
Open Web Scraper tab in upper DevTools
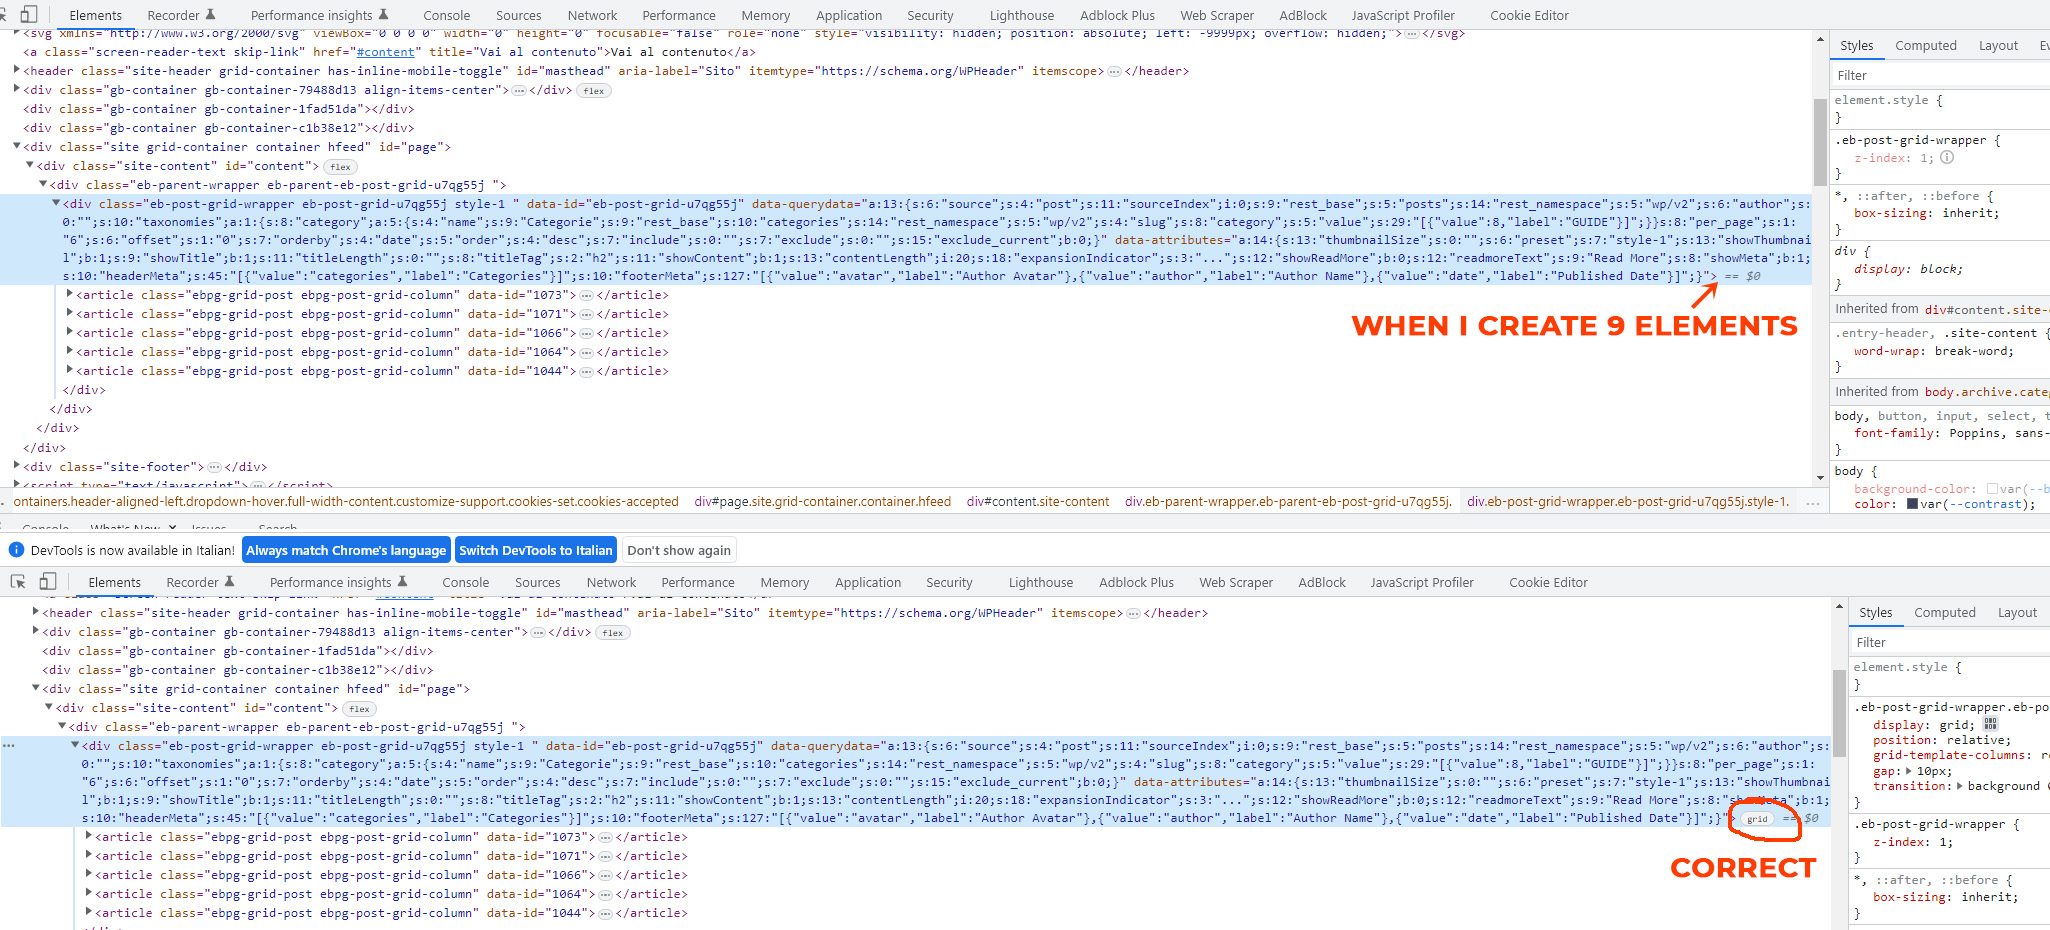[x=1217, y=15]
